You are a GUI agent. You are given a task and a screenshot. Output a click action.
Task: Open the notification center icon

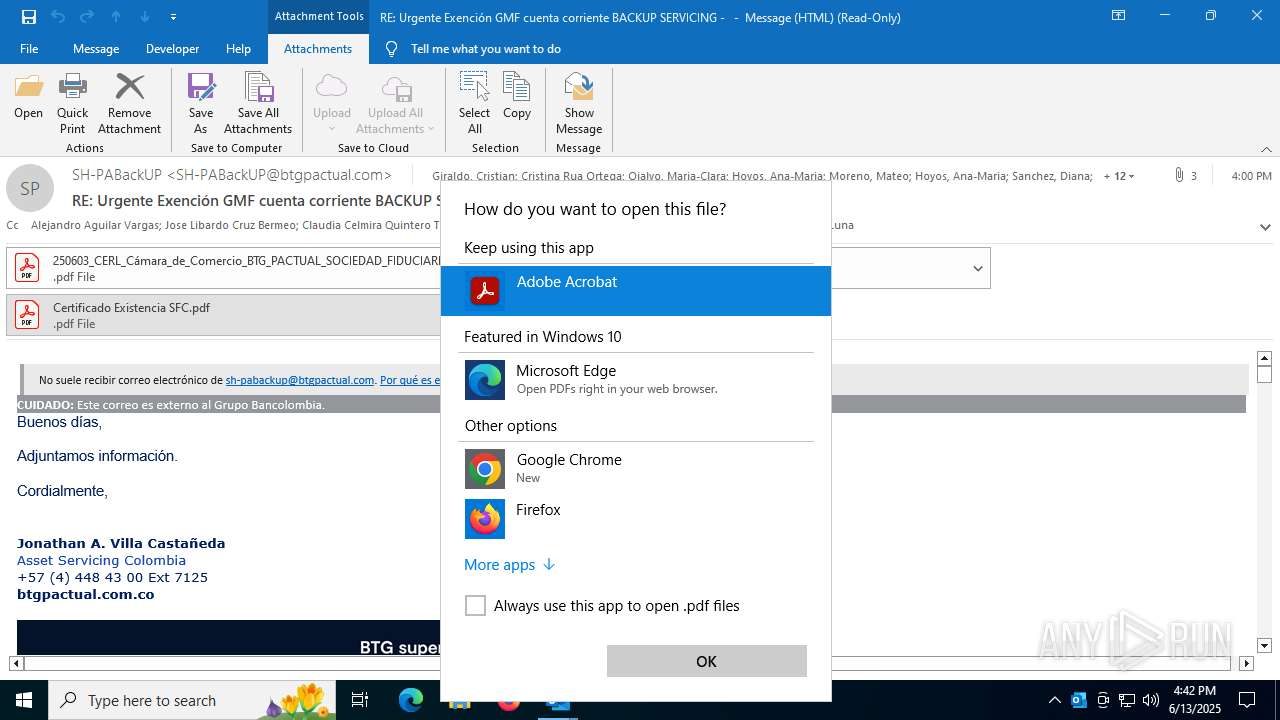1247,700
